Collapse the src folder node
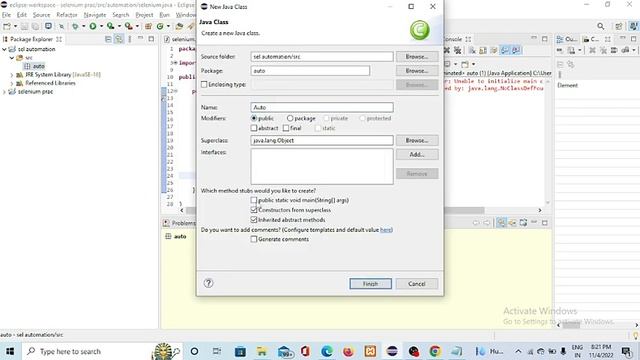The width and height of the screenshot is (640, 360). pos(12,58)
